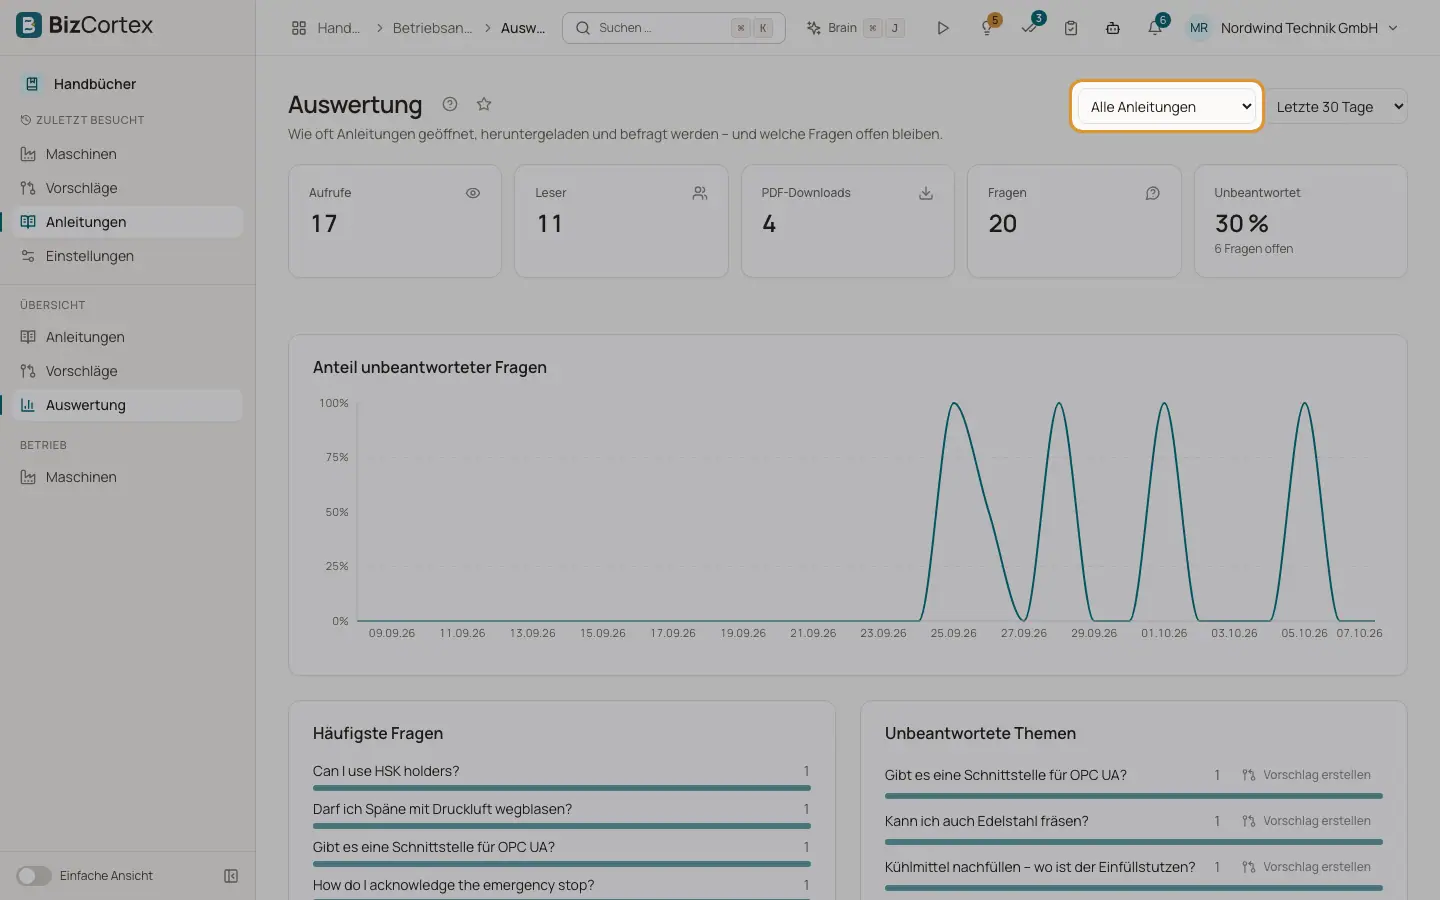Image resolution: width=1440 pixels, height=900 pixels.
Task: Go to the Hand... breadcrumb
Action: click(338, 28)
